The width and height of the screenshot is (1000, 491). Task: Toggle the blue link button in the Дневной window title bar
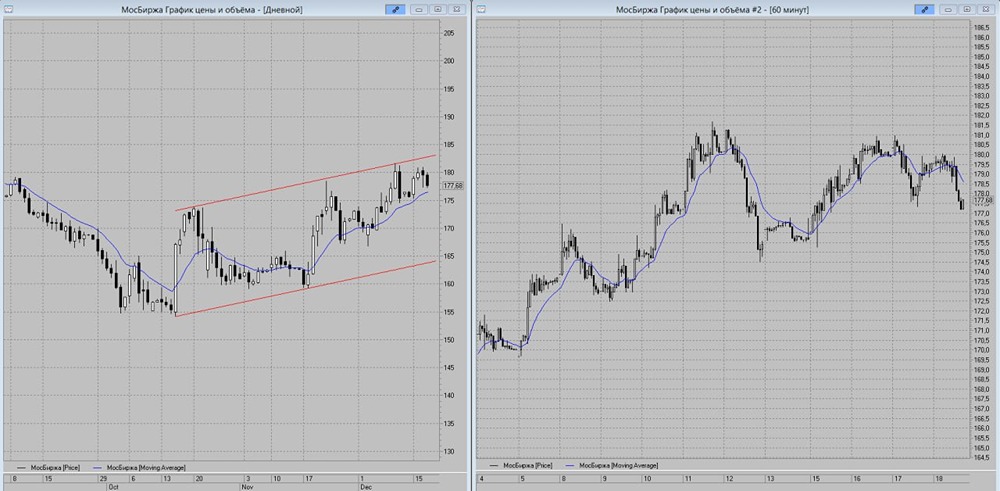395,10
